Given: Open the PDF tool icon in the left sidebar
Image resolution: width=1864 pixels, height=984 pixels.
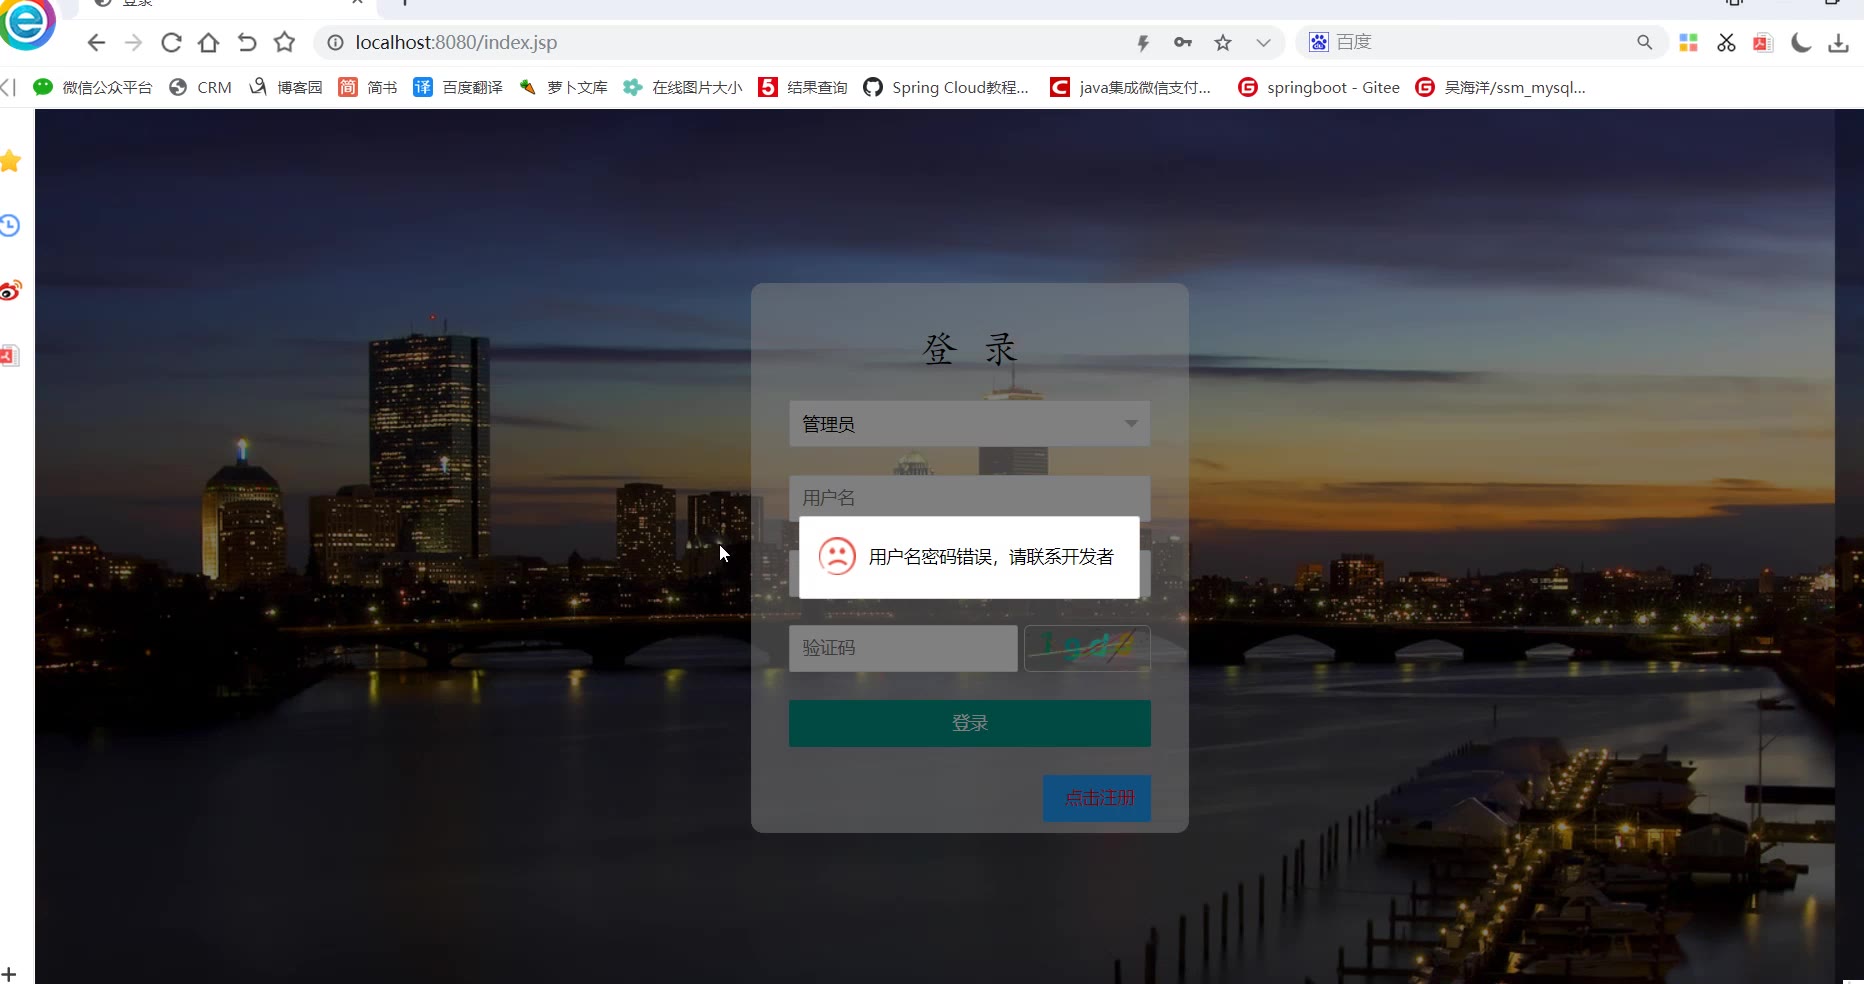Looking at the screenshot, I should click(x=10, y=356).
